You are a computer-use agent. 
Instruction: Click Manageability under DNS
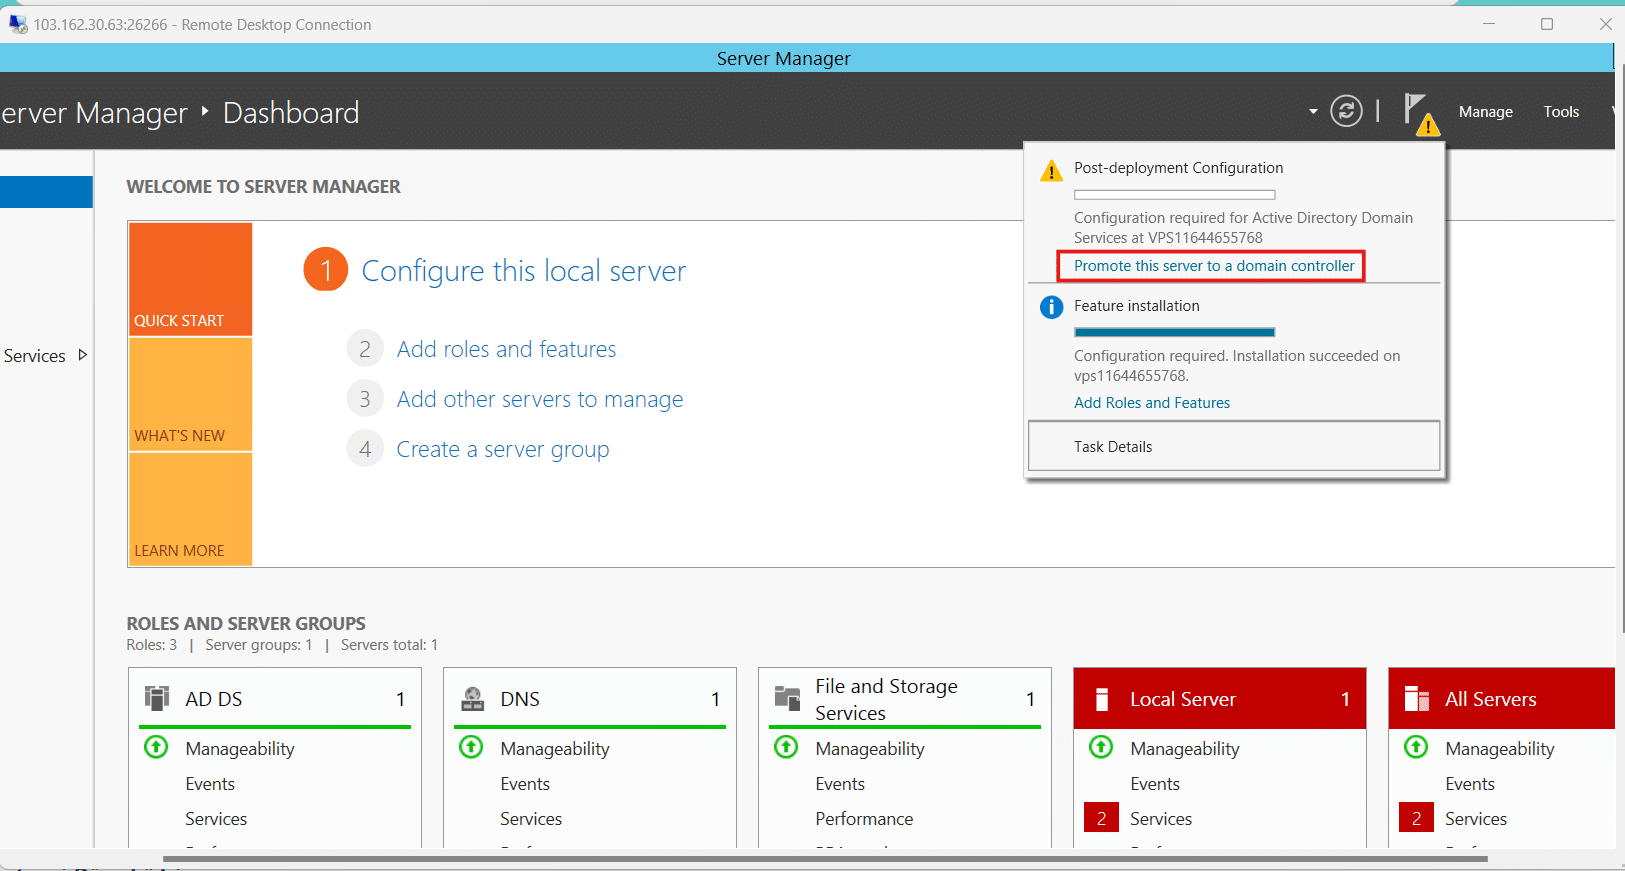click(555, 749)
